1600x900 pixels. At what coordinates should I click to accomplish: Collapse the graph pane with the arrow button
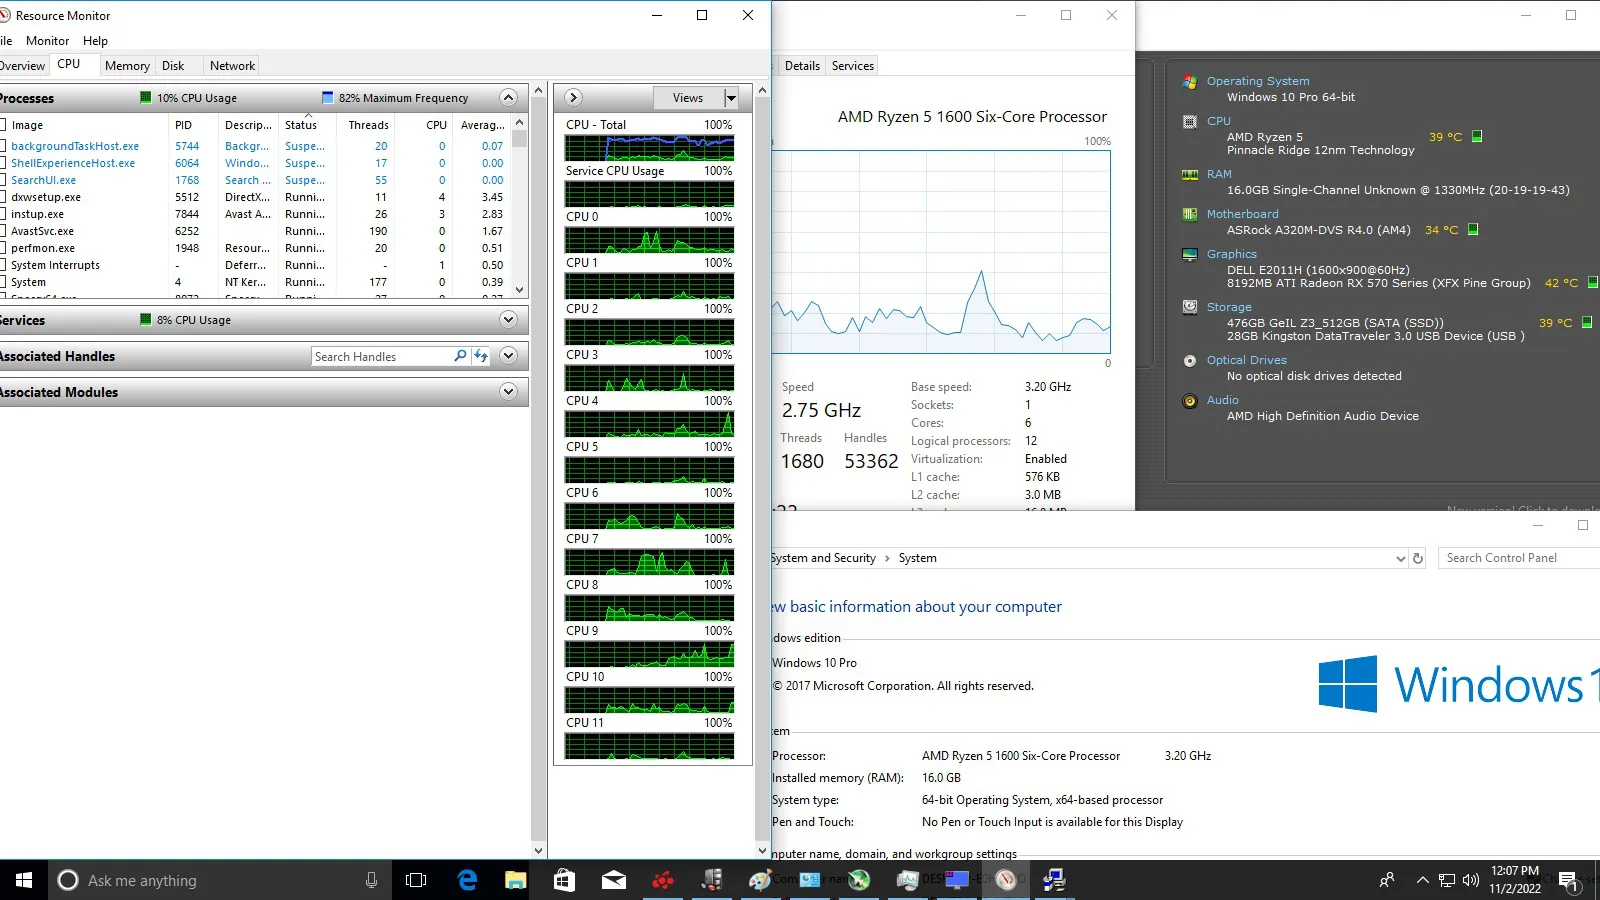(x=573, y=98)
